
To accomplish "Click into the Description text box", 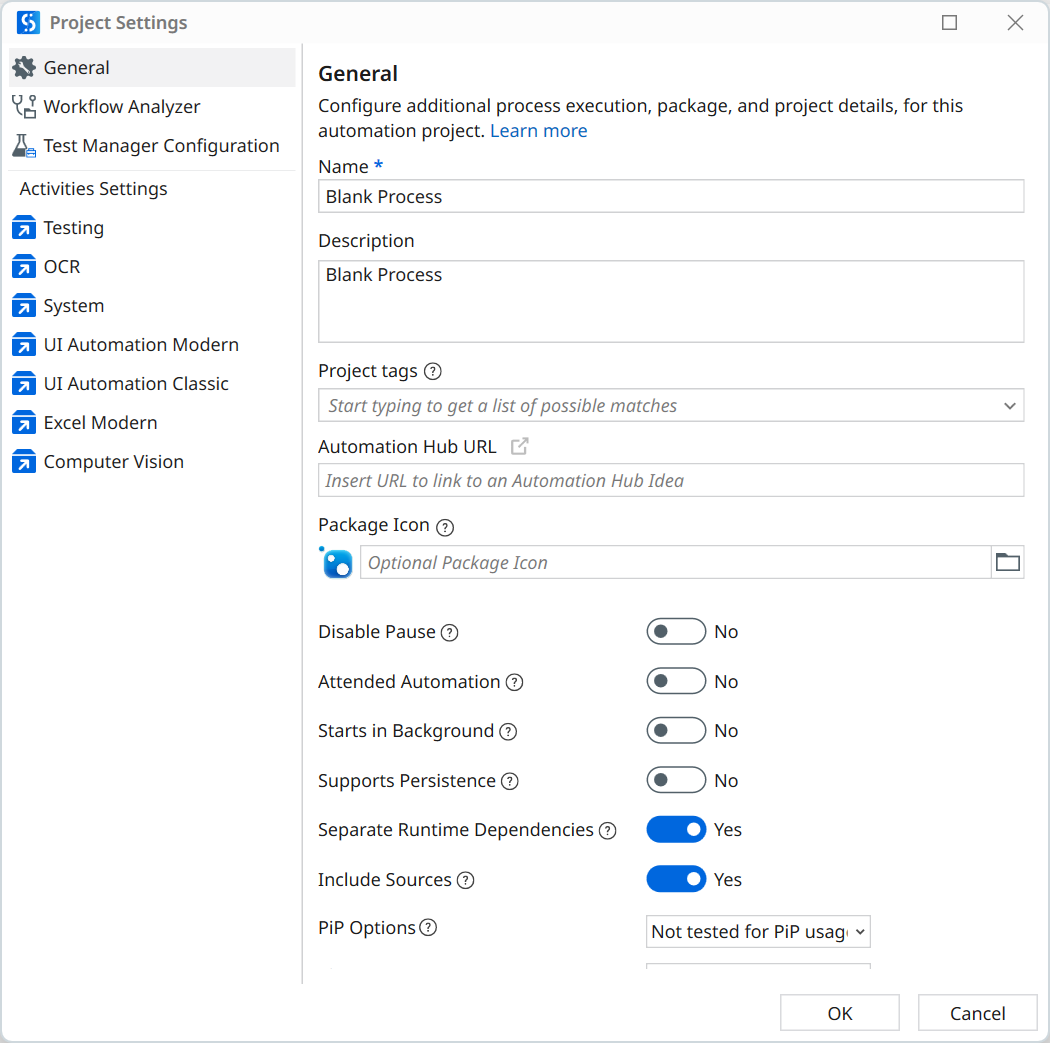I will click(x=670, y=302).
